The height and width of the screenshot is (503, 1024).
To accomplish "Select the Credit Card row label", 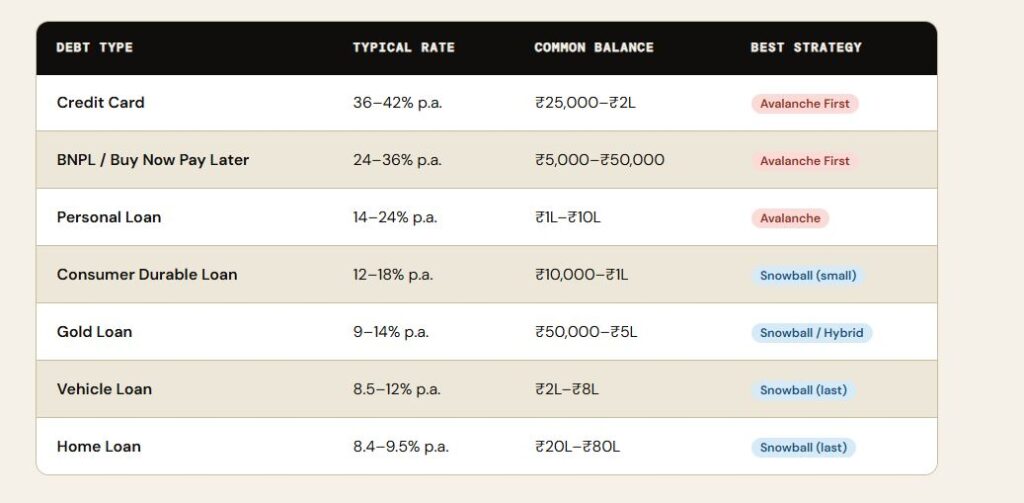I will pyautogui.click(x=100, y=103).
